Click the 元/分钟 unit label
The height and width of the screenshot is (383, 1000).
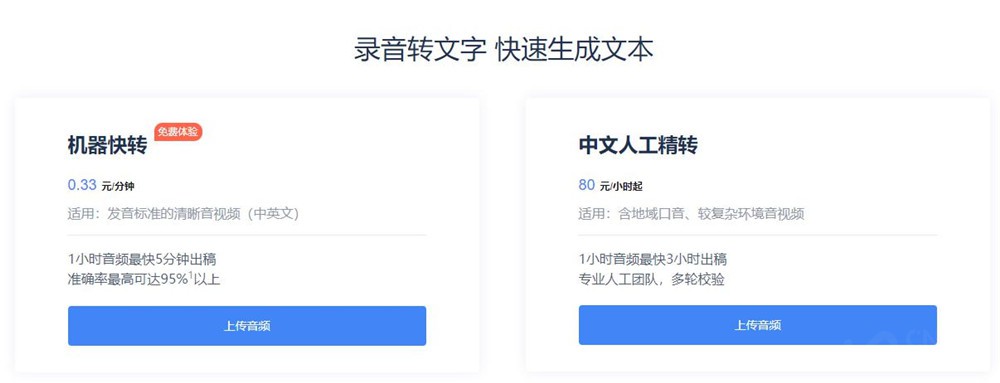coord(118,187)
